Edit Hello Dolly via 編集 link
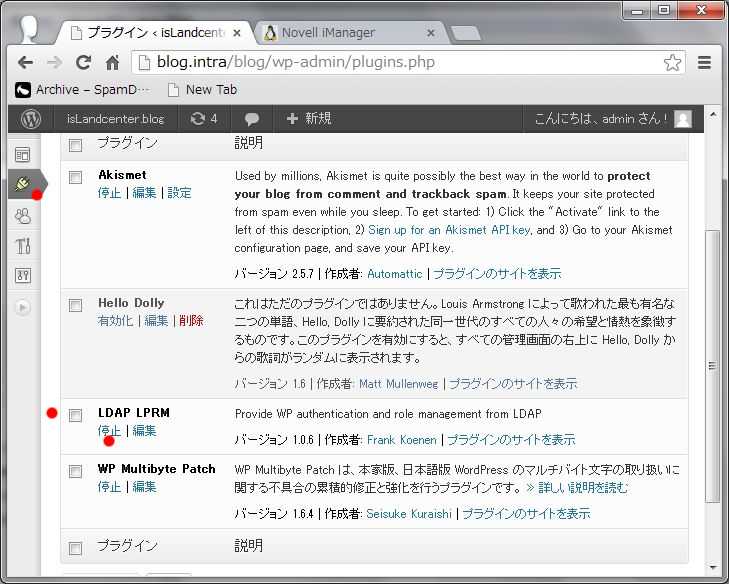The width and height of the screenshot is (729, 584). pyautogui.click(x=156, y=320)
